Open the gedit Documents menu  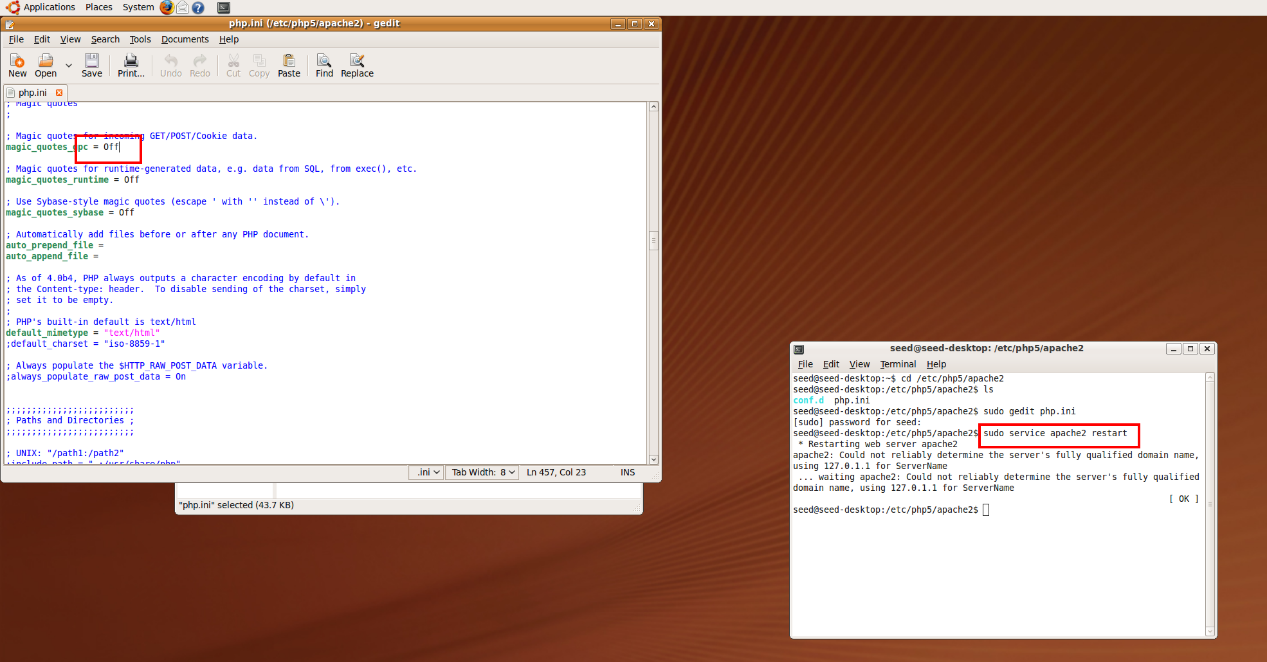185,39
